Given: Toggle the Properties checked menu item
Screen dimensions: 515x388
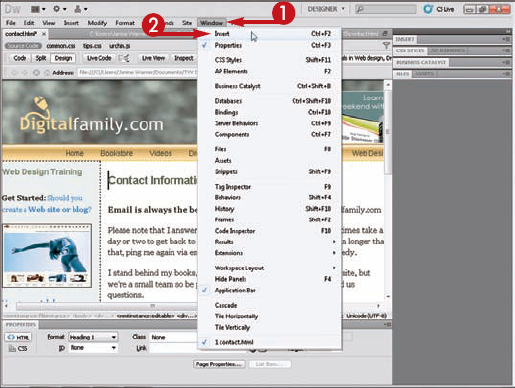Looking at the screenshot, I should pos(269,45).
